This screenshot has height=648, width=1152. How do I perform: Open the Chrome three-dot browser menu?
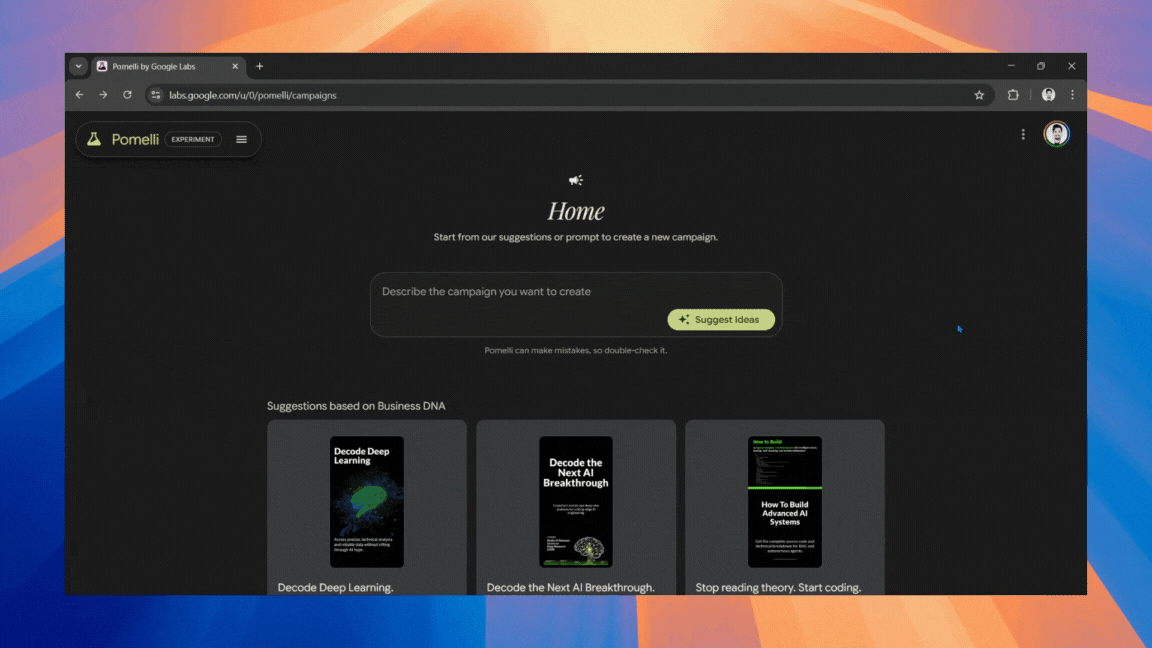[1072, 94]
